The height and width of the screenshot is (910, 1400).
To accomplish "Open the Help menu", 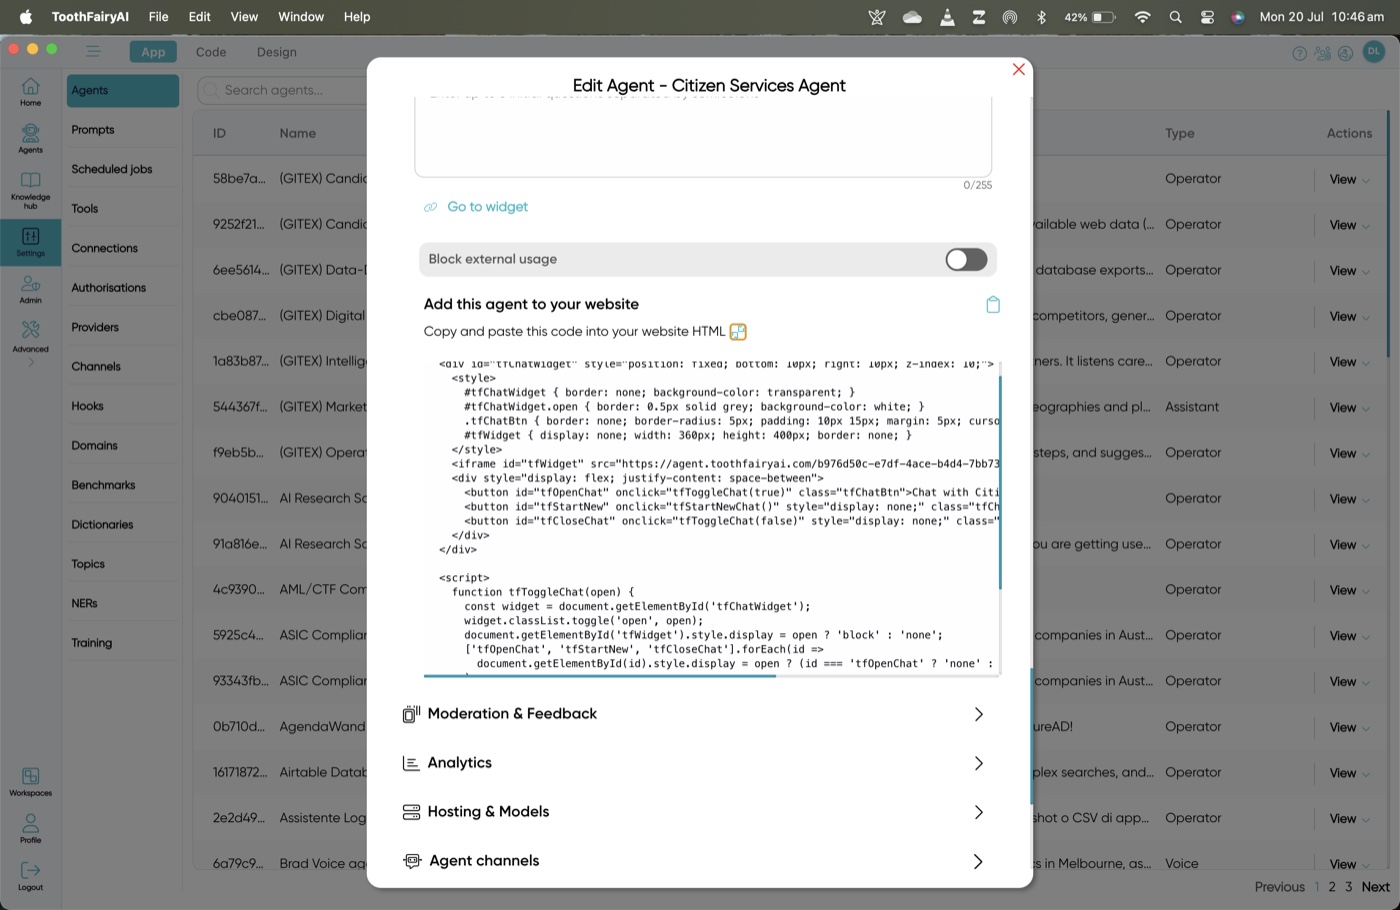I will [357, 17].
